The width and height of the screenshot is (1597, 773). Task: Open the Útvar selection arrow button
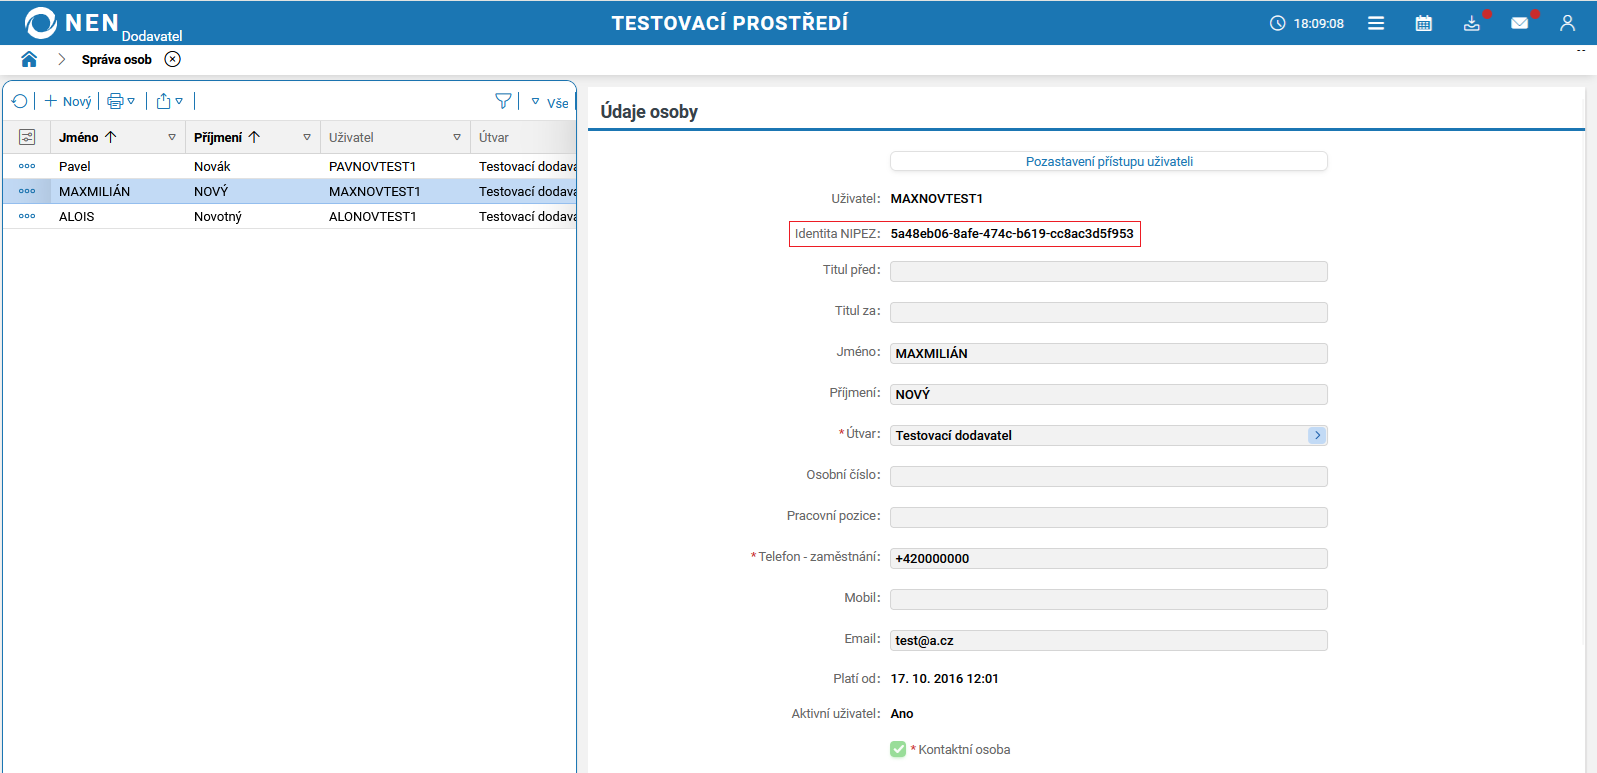point(1317,435)
